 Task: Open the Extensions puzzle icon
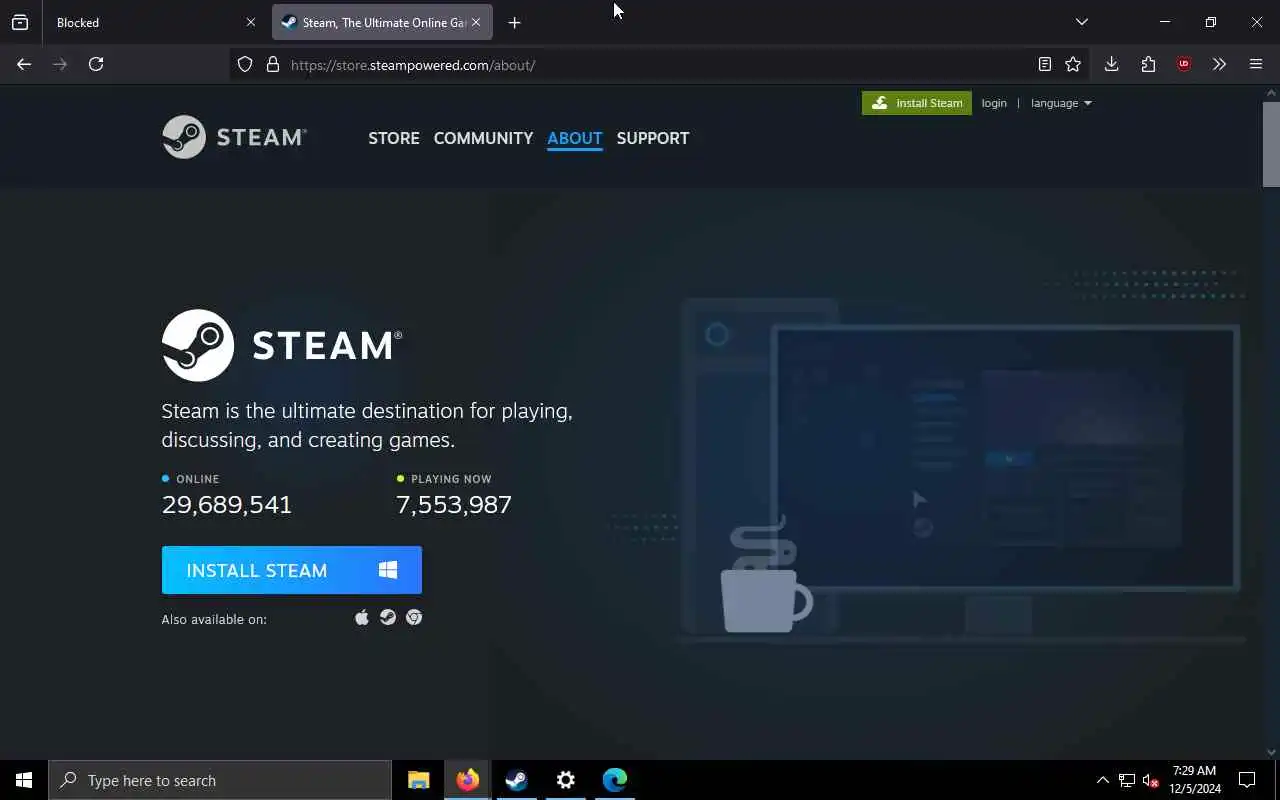click(1148, 64)
